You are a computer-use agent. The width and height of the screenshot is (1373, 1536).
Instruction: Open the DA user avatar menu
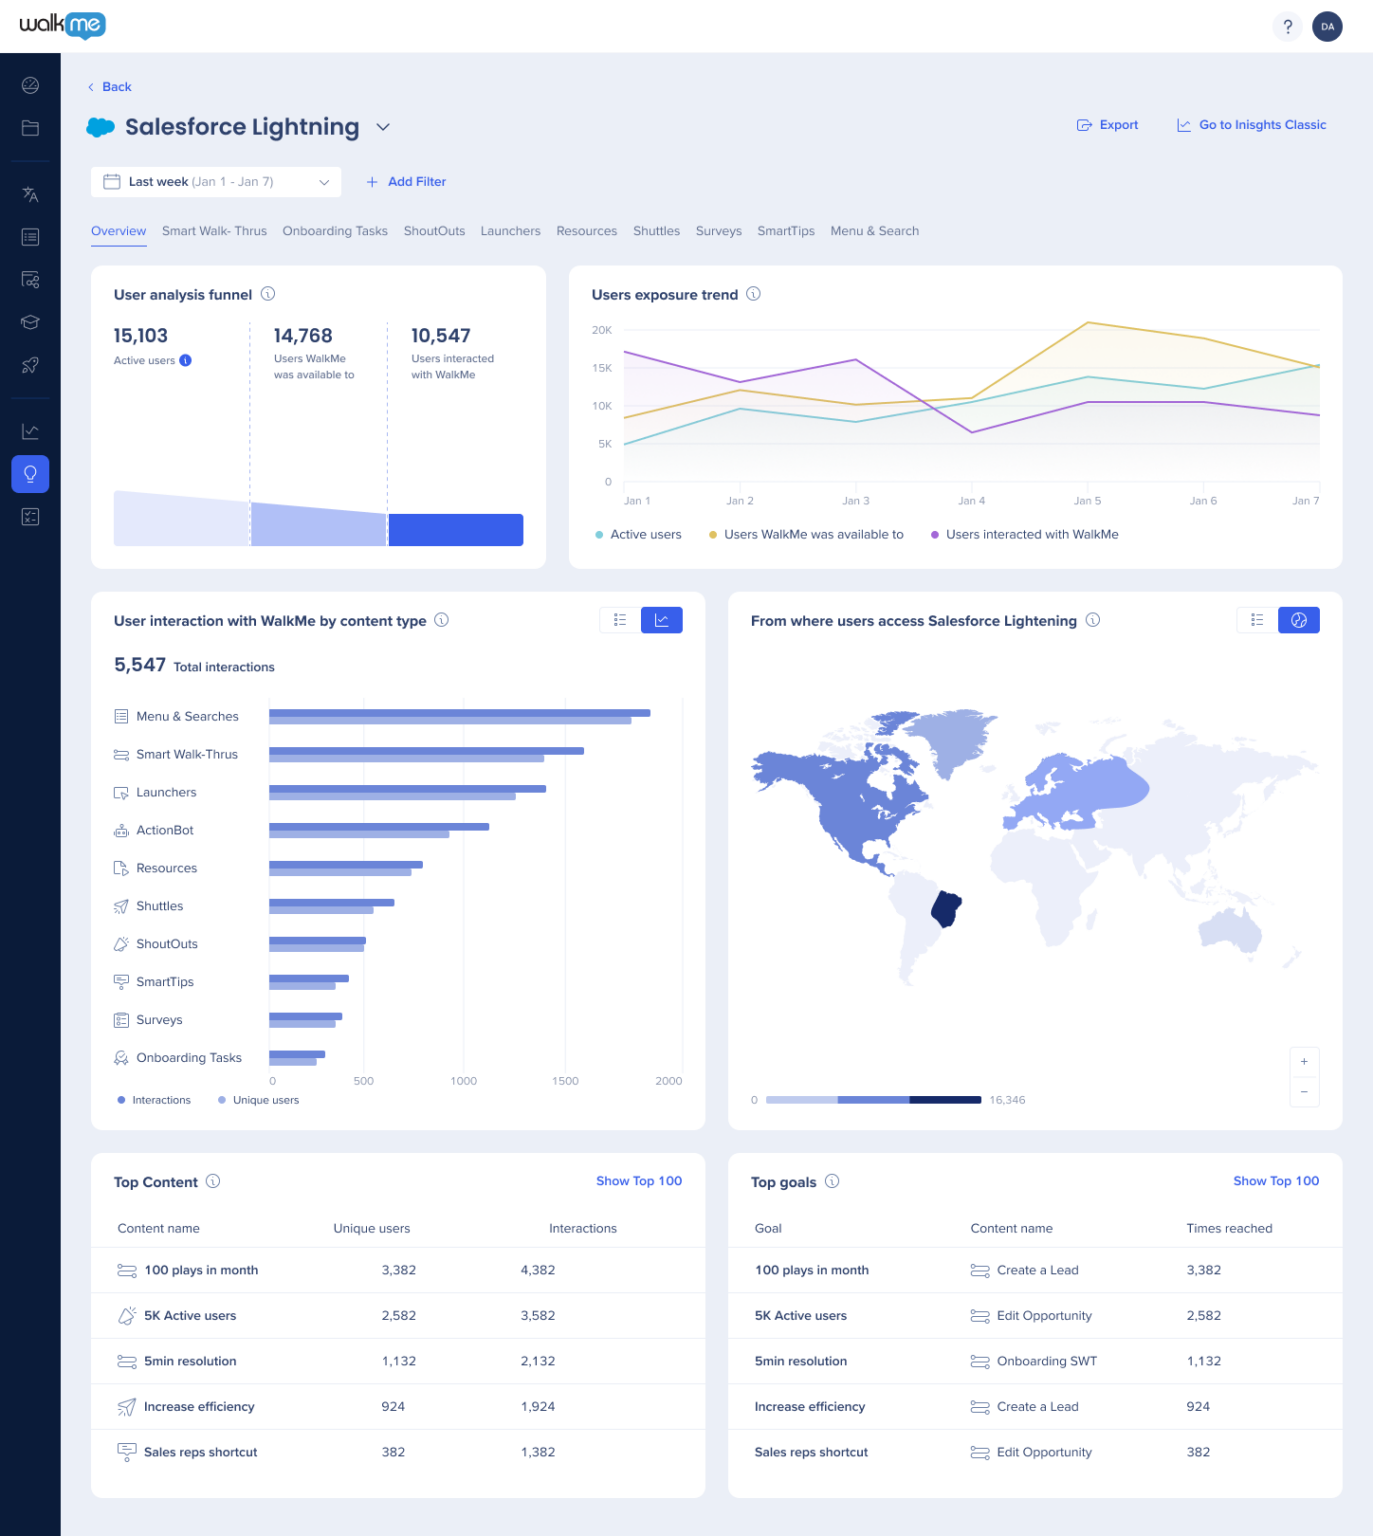[x=1327, y=27]
